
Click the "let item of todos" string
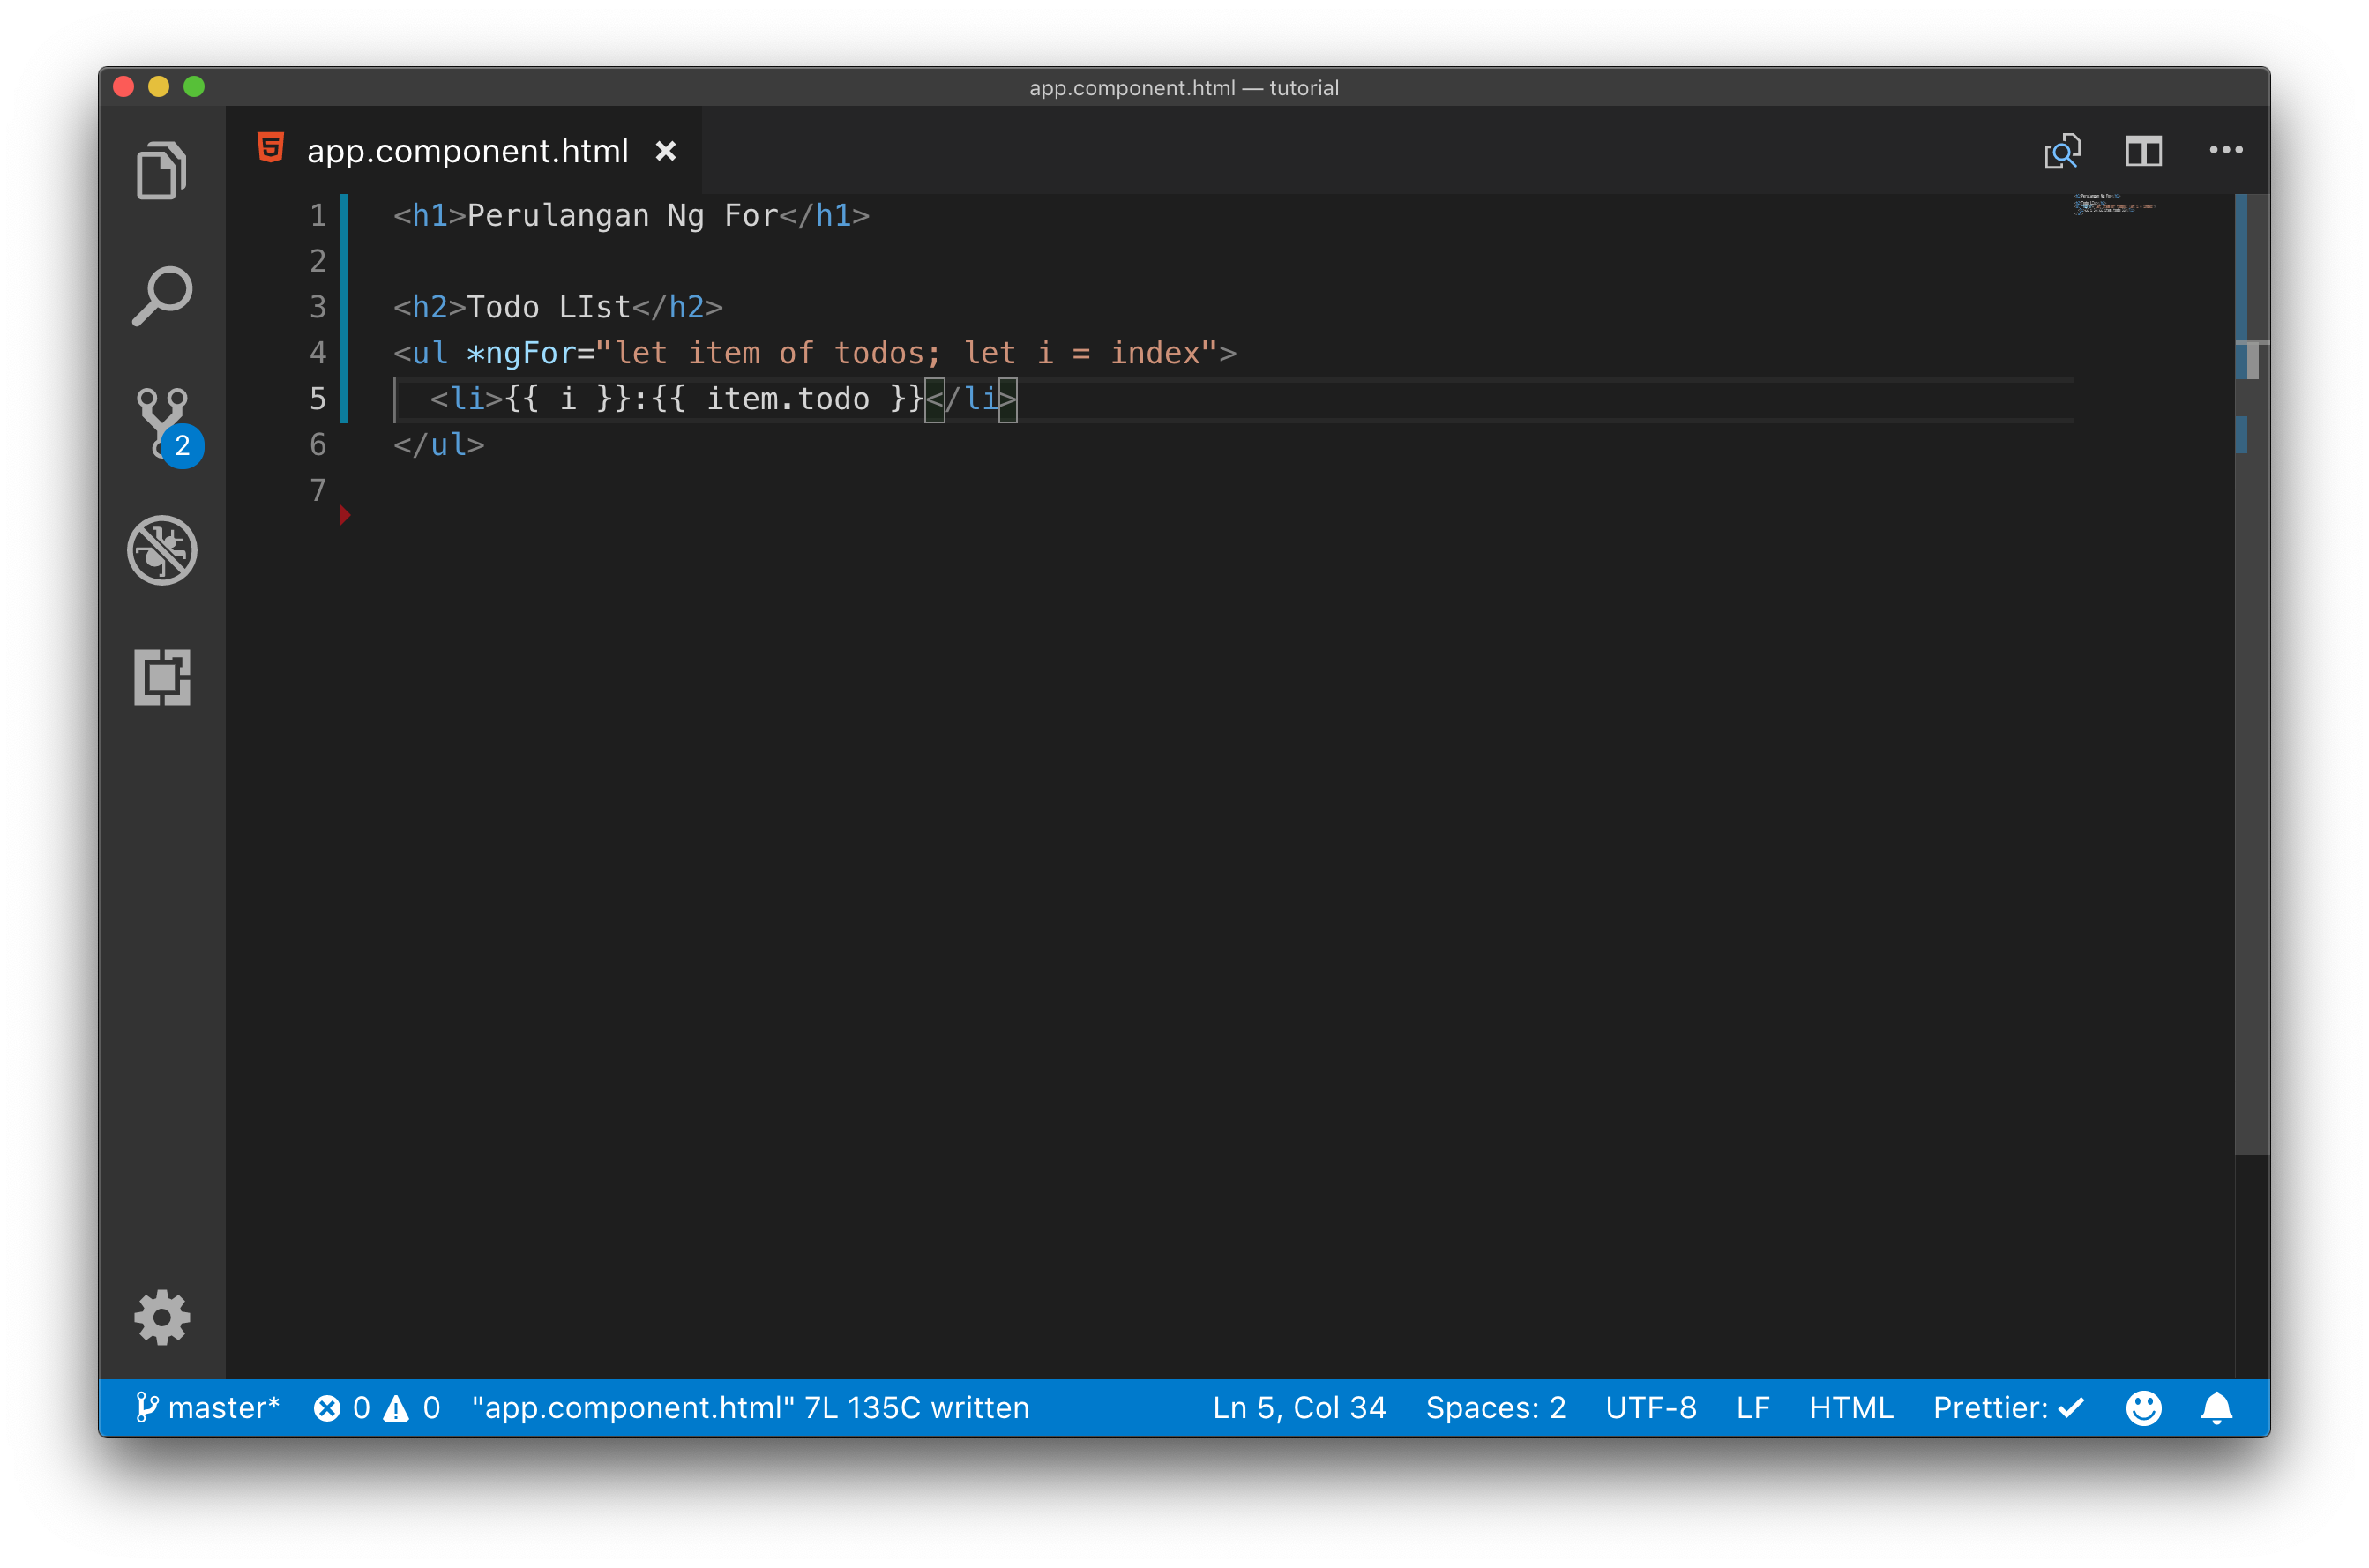[x=770, y=353]
